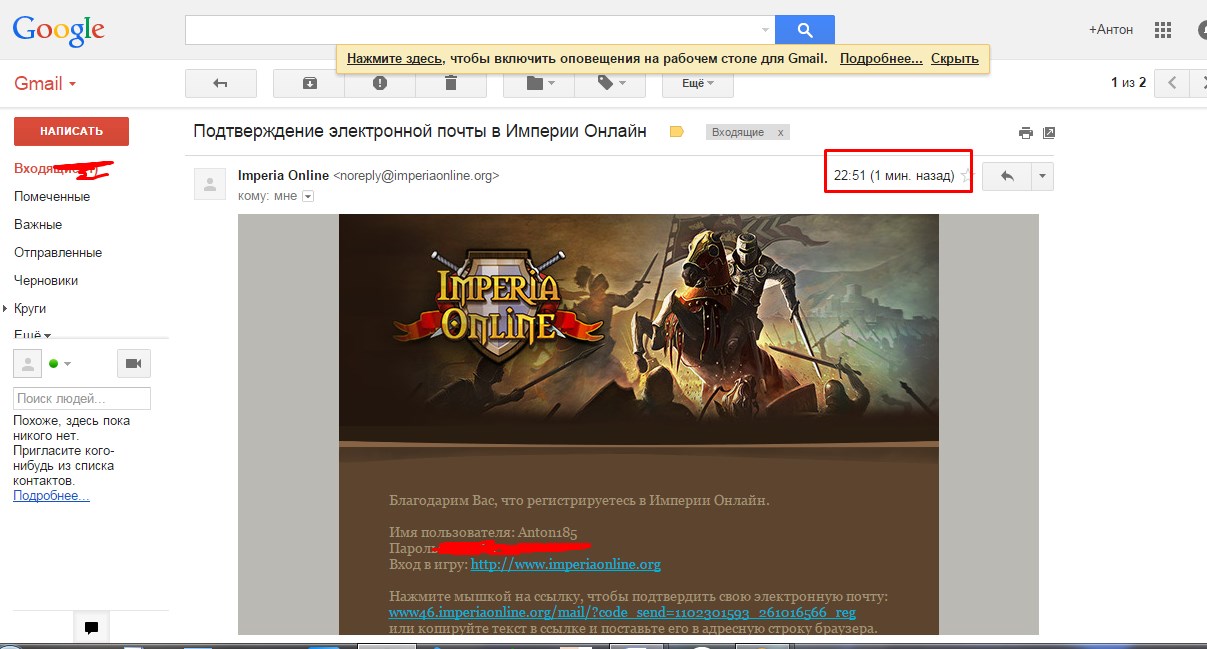Start a video call with the camera icon
This screenshot has height=649, width=1207.
click(133, 363)
